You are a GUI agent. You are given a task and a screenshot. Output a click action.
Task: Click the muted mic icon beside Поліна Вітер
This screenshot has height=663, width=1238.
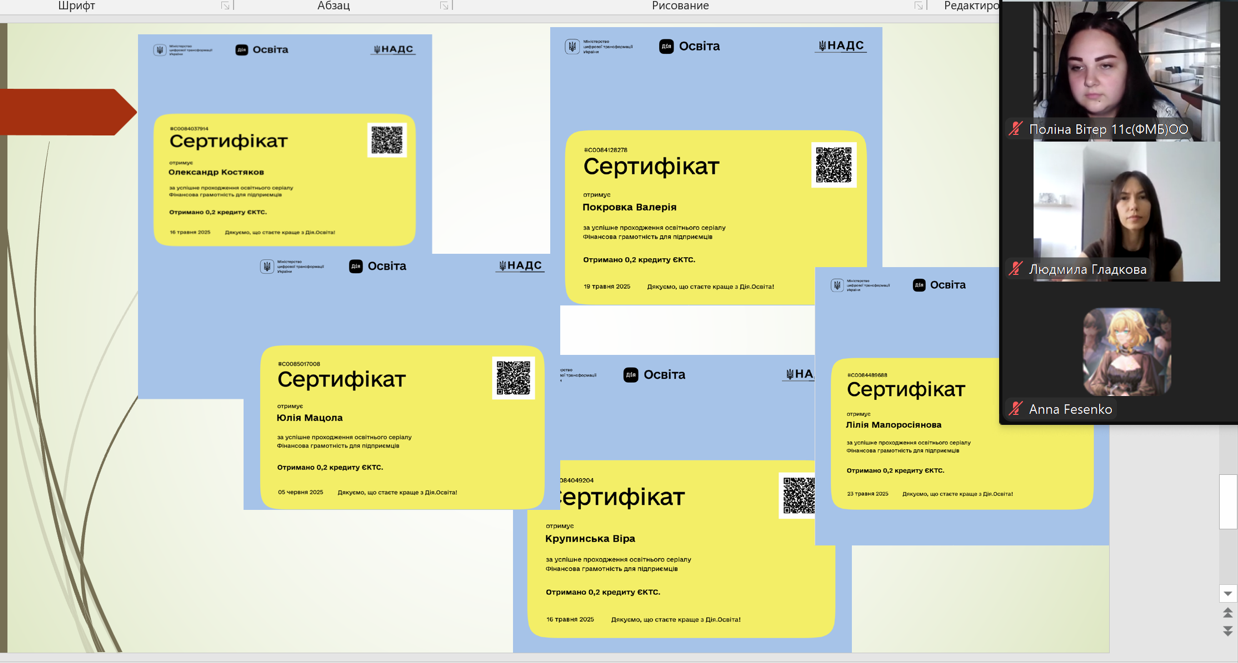[1016, 129]
